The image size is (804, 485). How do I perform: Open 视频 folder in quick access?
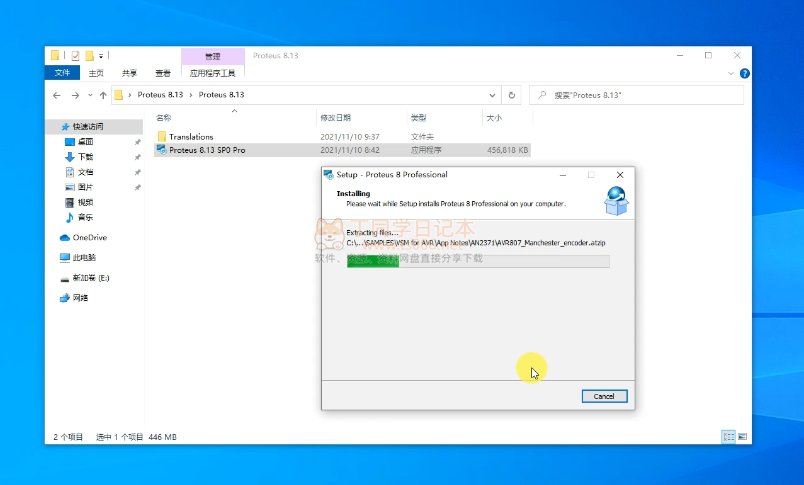[x=85, y=203]
